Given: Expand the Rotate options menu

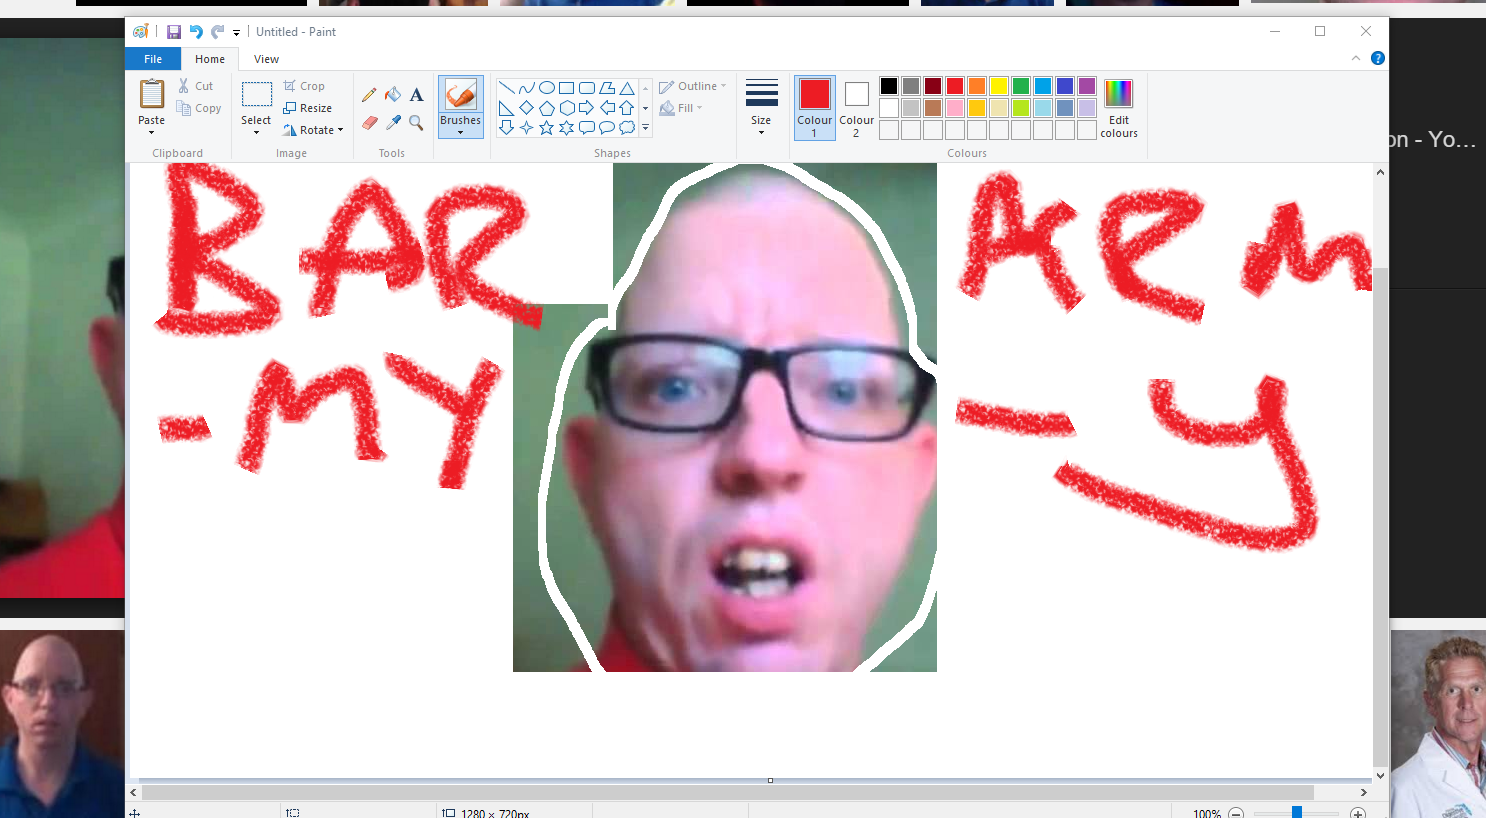Looking at the screenshot, I should (x=341, y=130).
